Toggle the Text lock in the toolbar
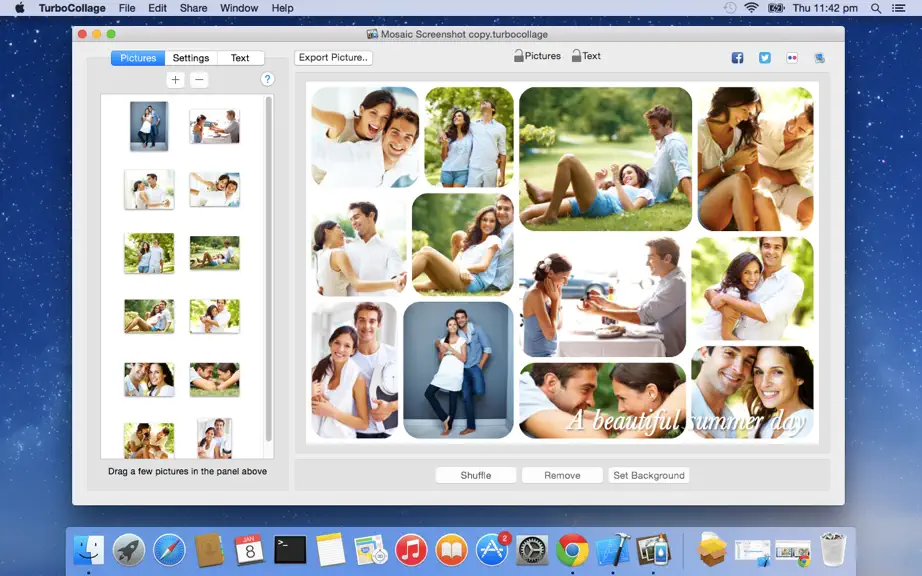922x576 pixels. point(586,56)
